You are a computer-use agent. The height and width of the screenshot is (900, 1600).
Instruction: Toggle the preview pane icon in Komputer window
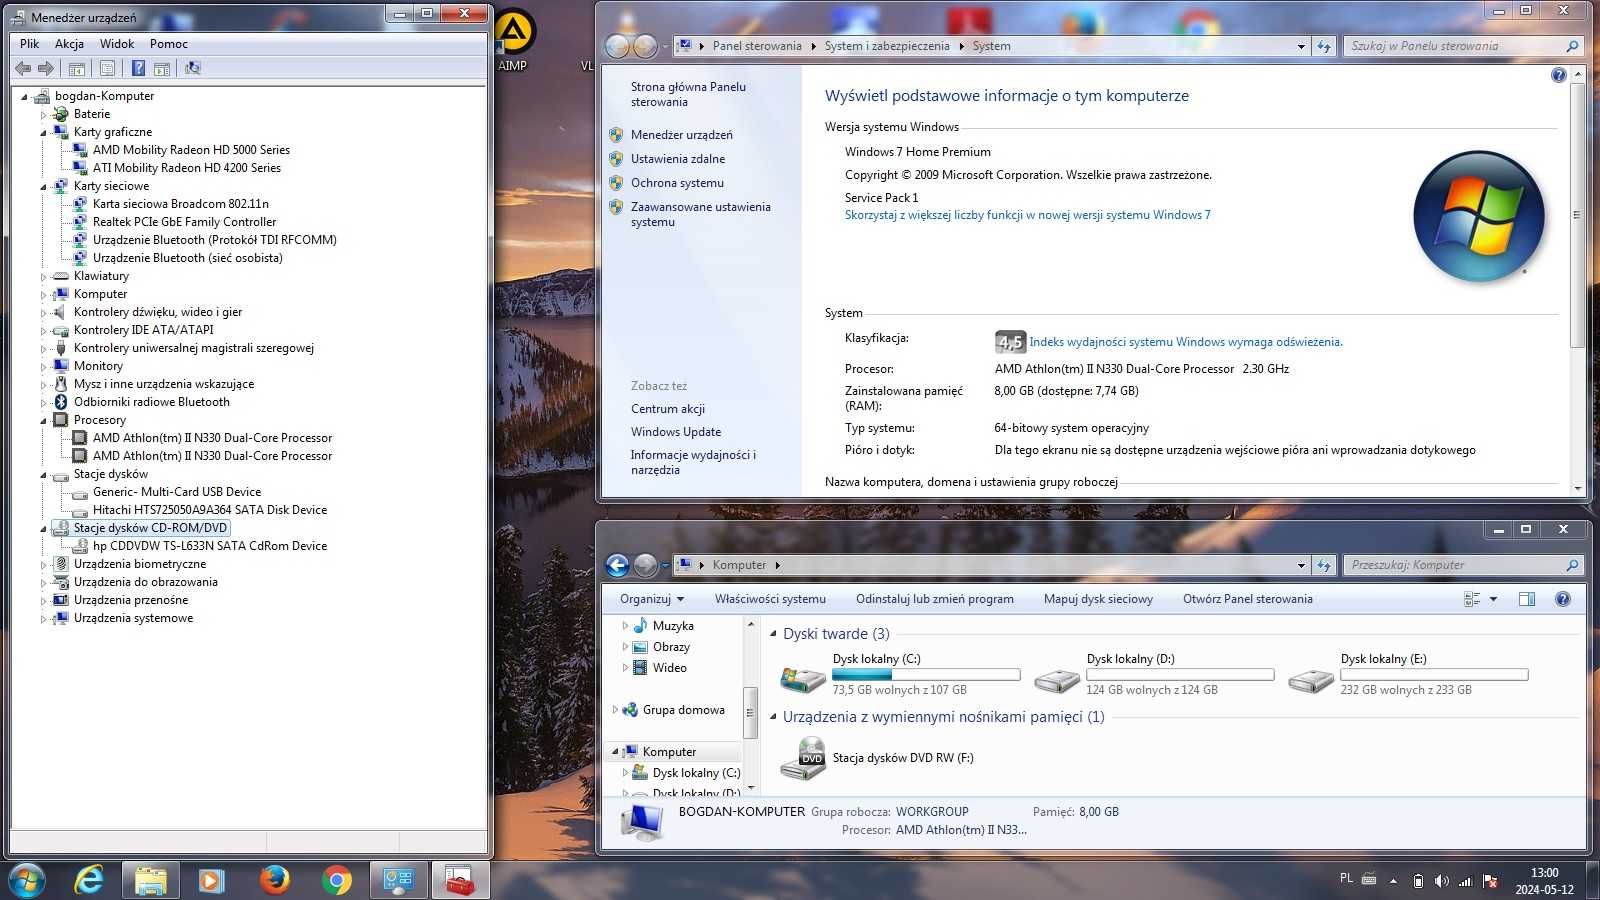click(x=1527, y=599)
